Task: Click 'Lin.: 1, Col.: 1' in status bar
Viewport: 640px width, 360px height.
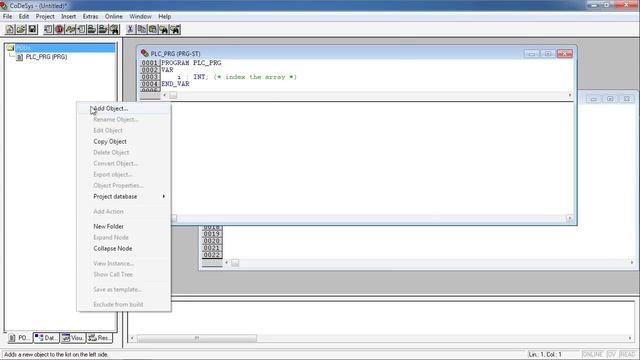Action: 545,354
